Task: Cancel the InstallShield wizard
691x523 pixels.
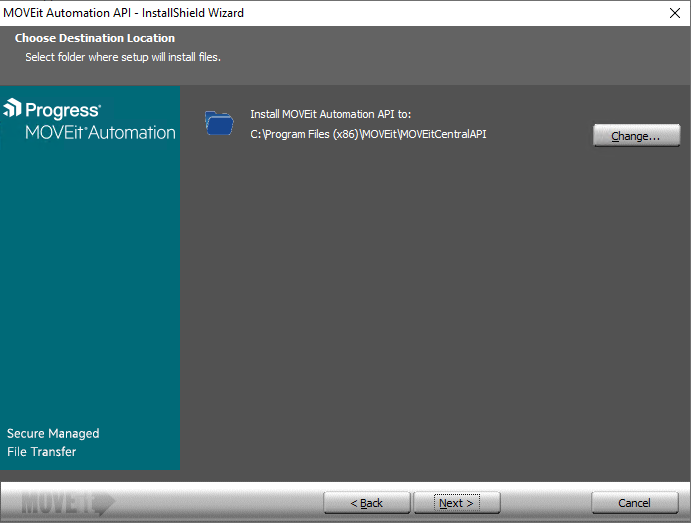Action: pyautogui.click(x=635, y=503)
